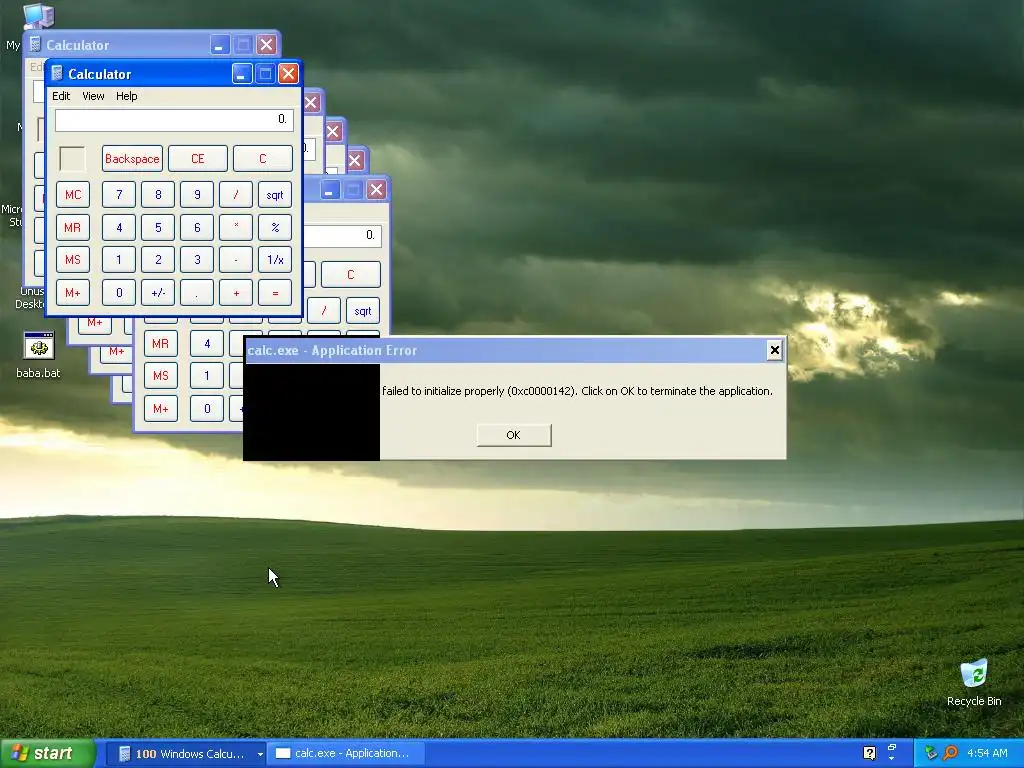The height and width of the screenshot is (768, 1024).
Task: Click the percent button in front Calculator
Action: (275, 227)
